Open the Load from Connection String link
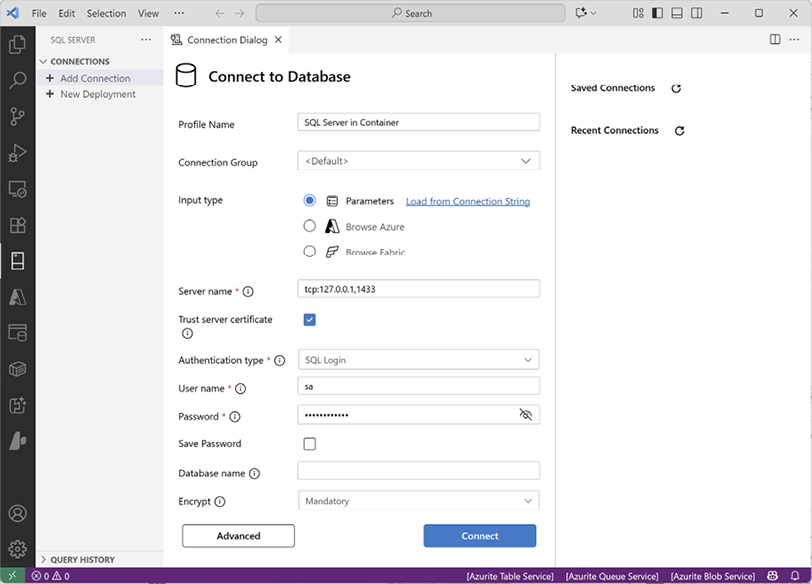This screenshot has height=584, width=812. pyautogui.click(x=467, y=200)
